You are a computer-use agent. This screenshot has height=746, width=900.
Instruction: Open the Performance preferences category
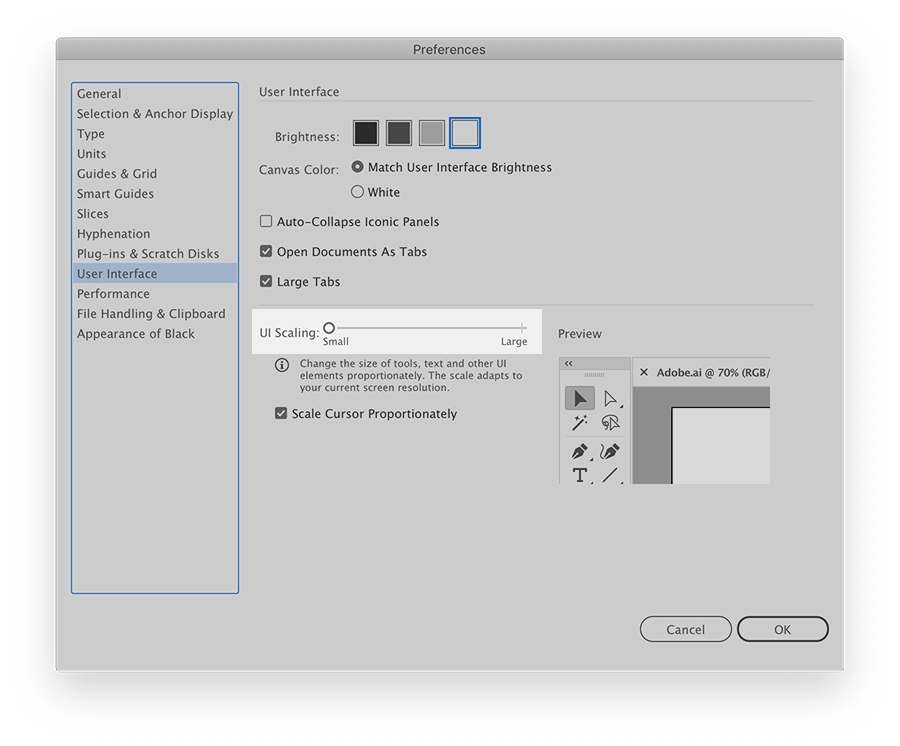tap(155, 294)
